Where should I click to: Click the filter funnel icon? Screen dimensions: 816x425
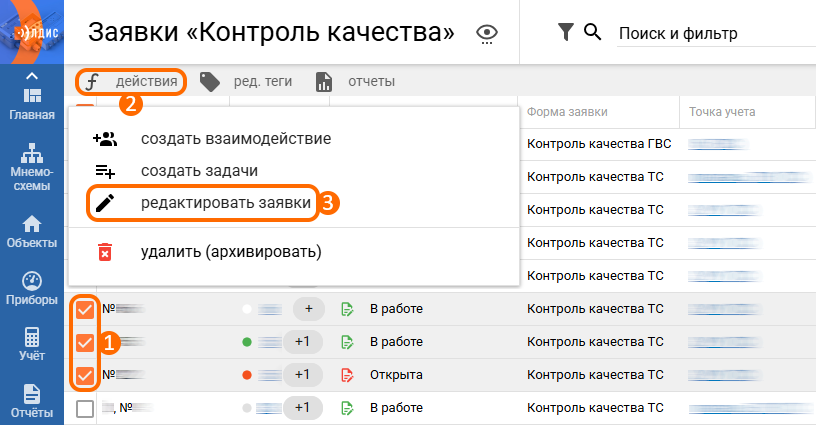pyautogui.click(x=566, y=33)
